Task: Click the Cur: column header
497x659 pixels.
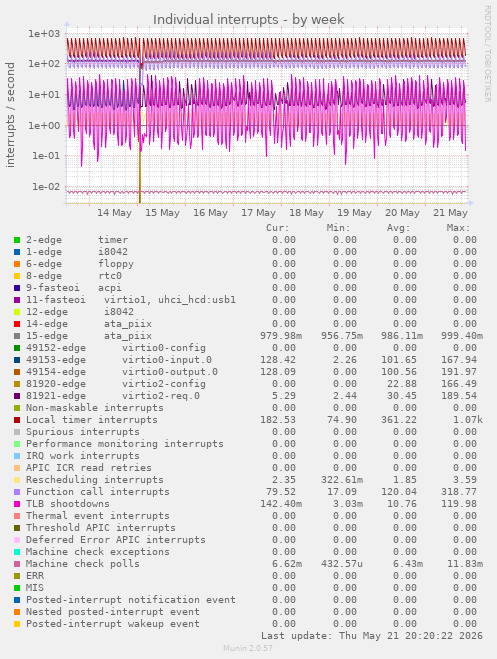Action: coord(278,228)
